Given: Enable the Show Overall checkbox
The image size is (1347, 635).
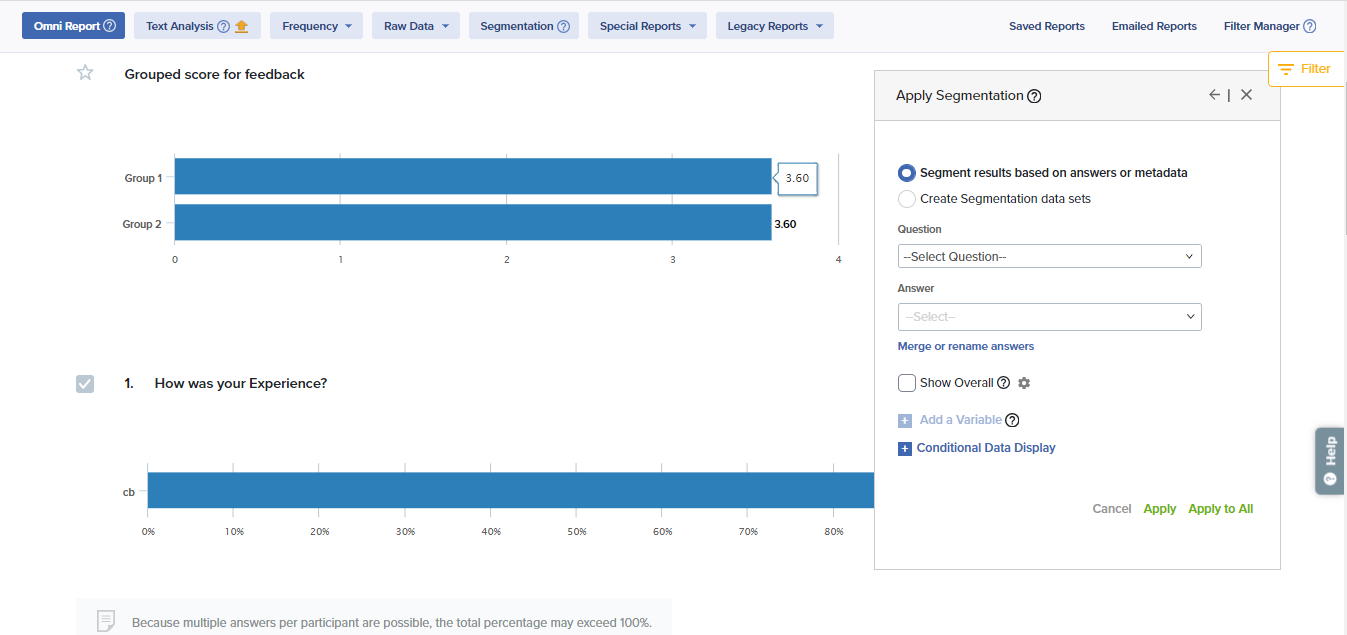Looking at the screenshot, I should (907, 383).
